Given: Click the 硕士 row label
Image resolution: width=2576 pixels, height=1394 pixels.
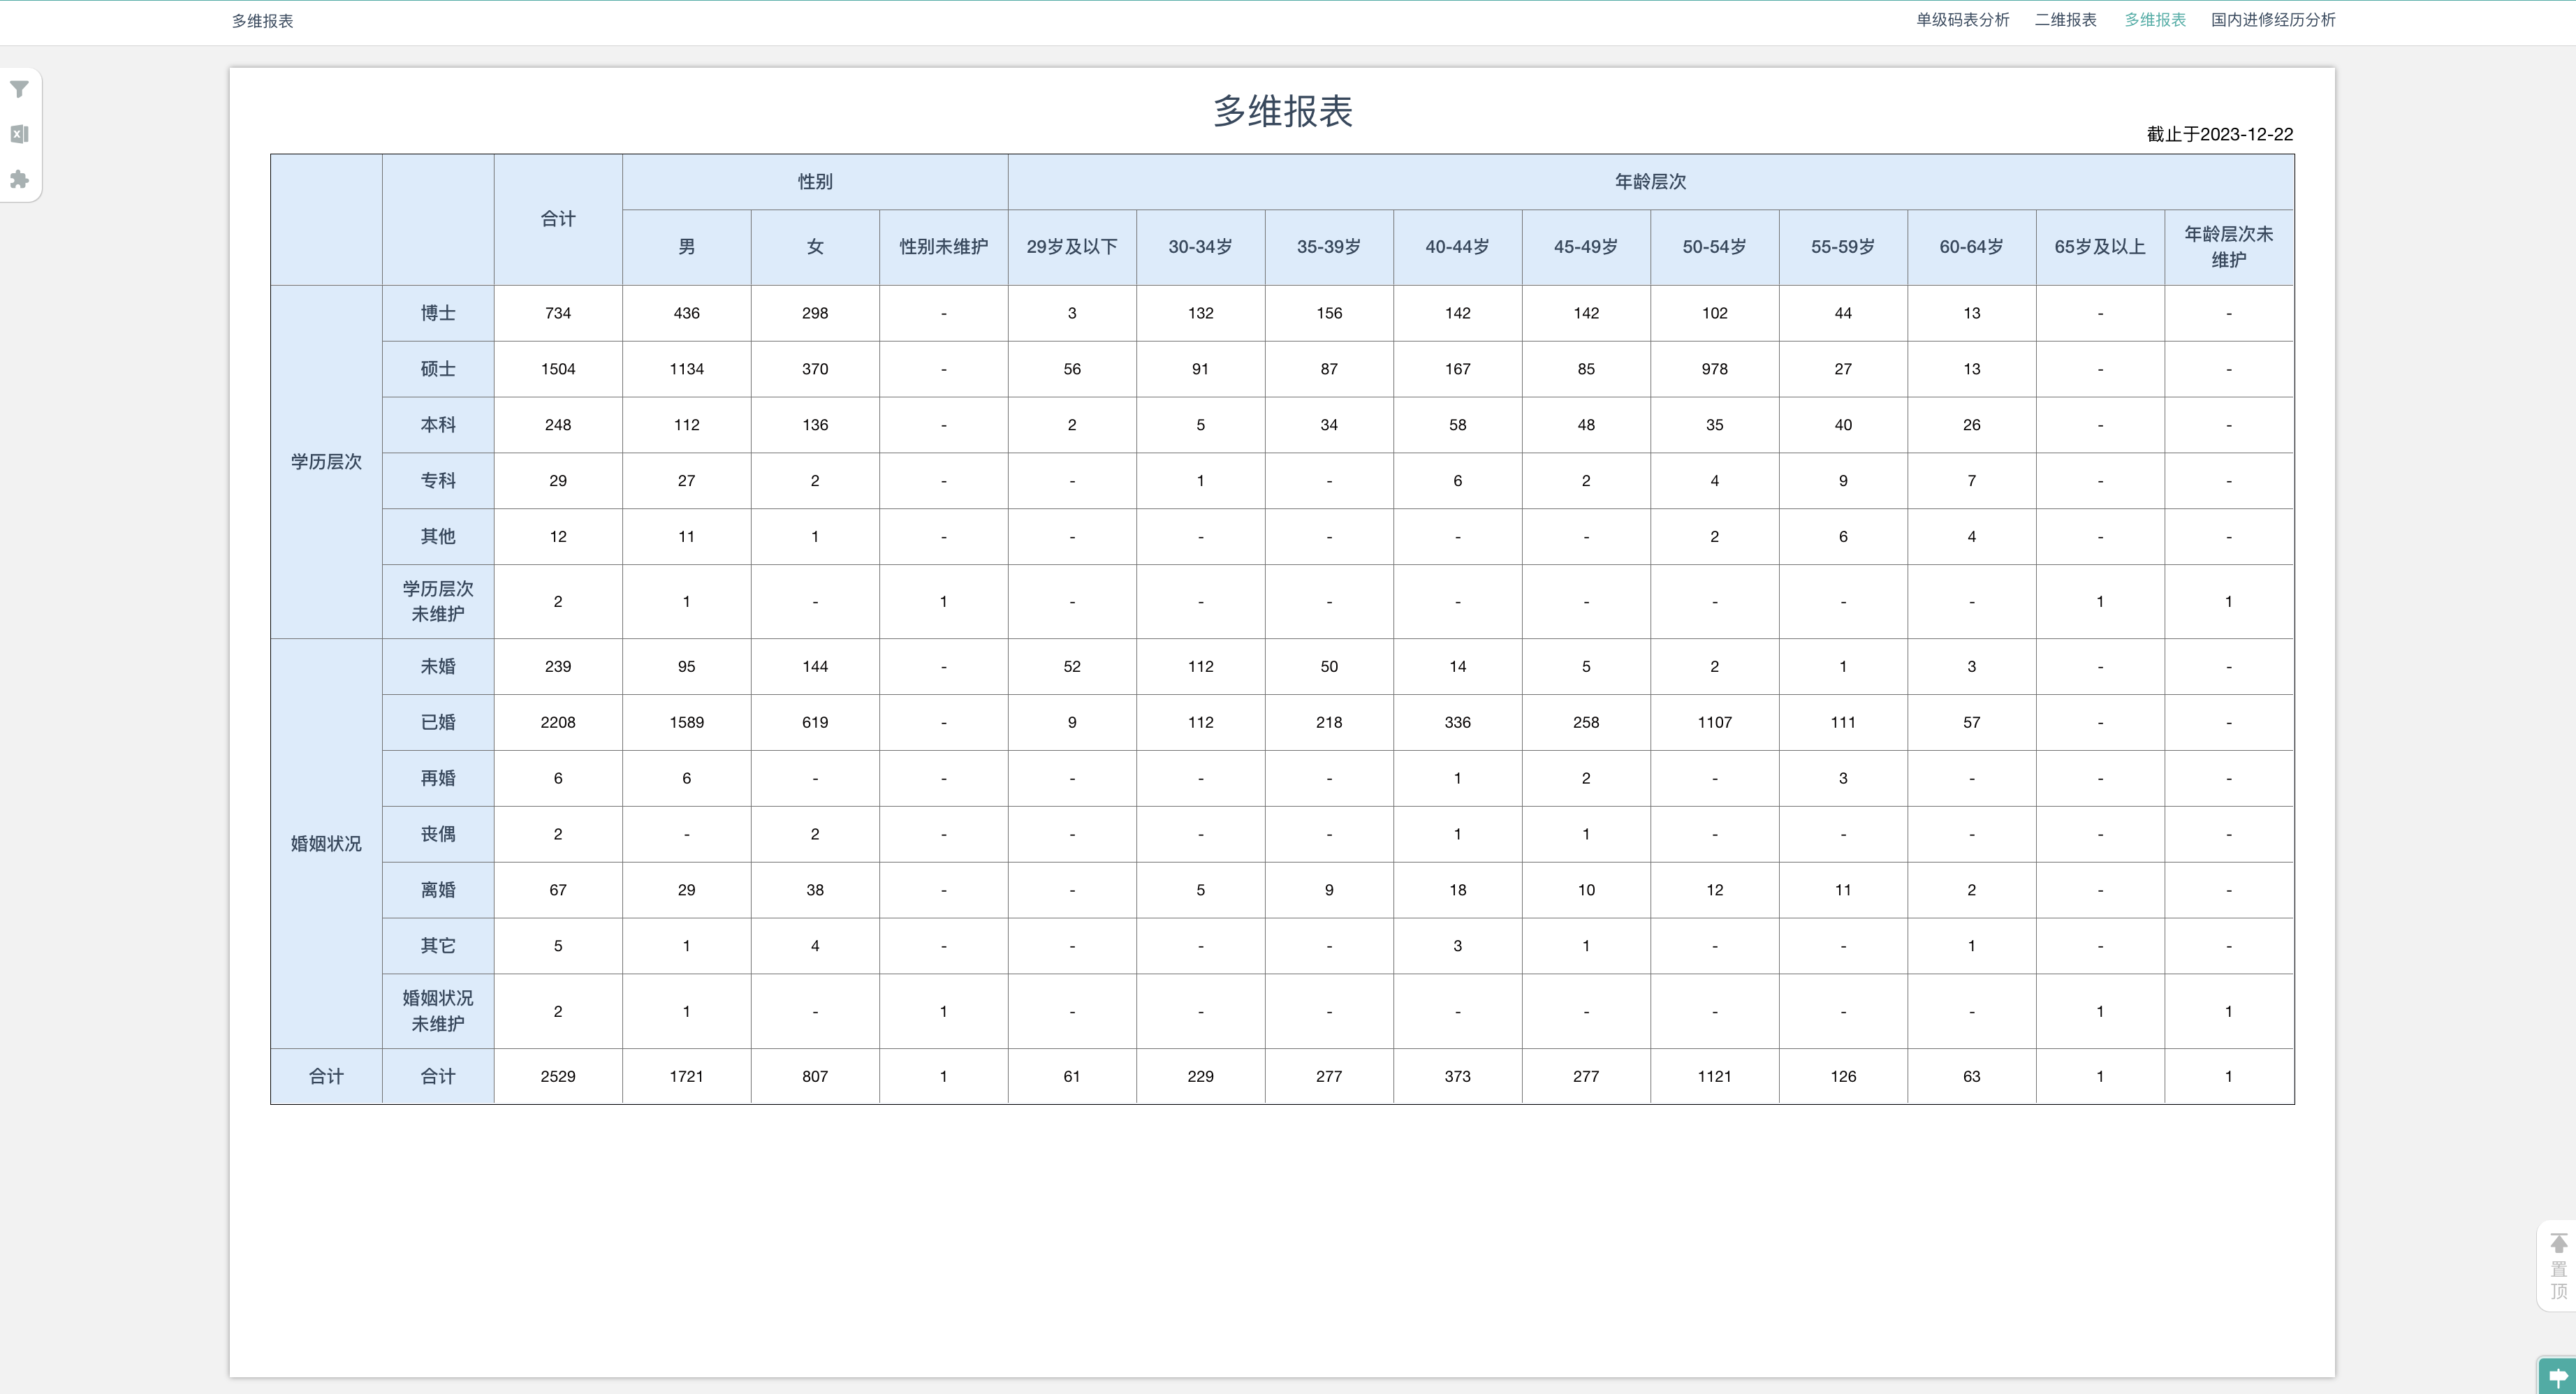Looking at the screenshot, I should [x=438, y=369].
